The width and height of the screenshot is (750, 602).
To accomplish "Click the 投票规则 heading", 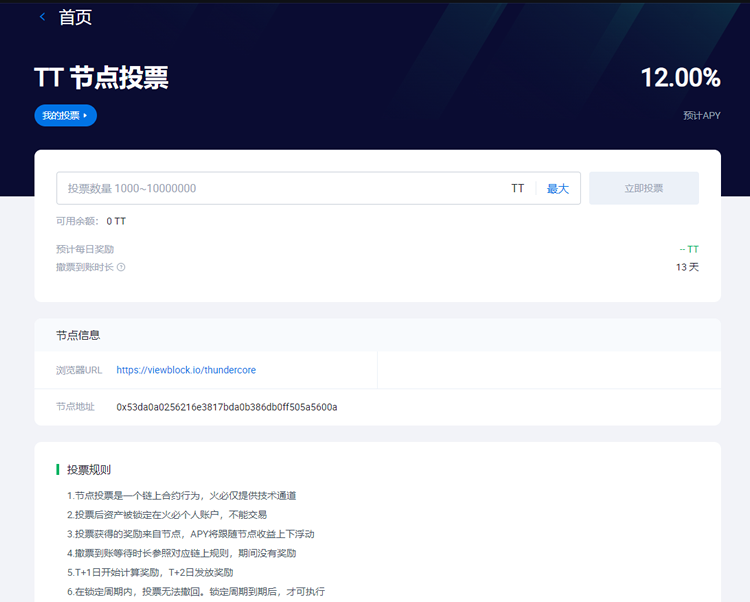I will click(x=89, y=470).
